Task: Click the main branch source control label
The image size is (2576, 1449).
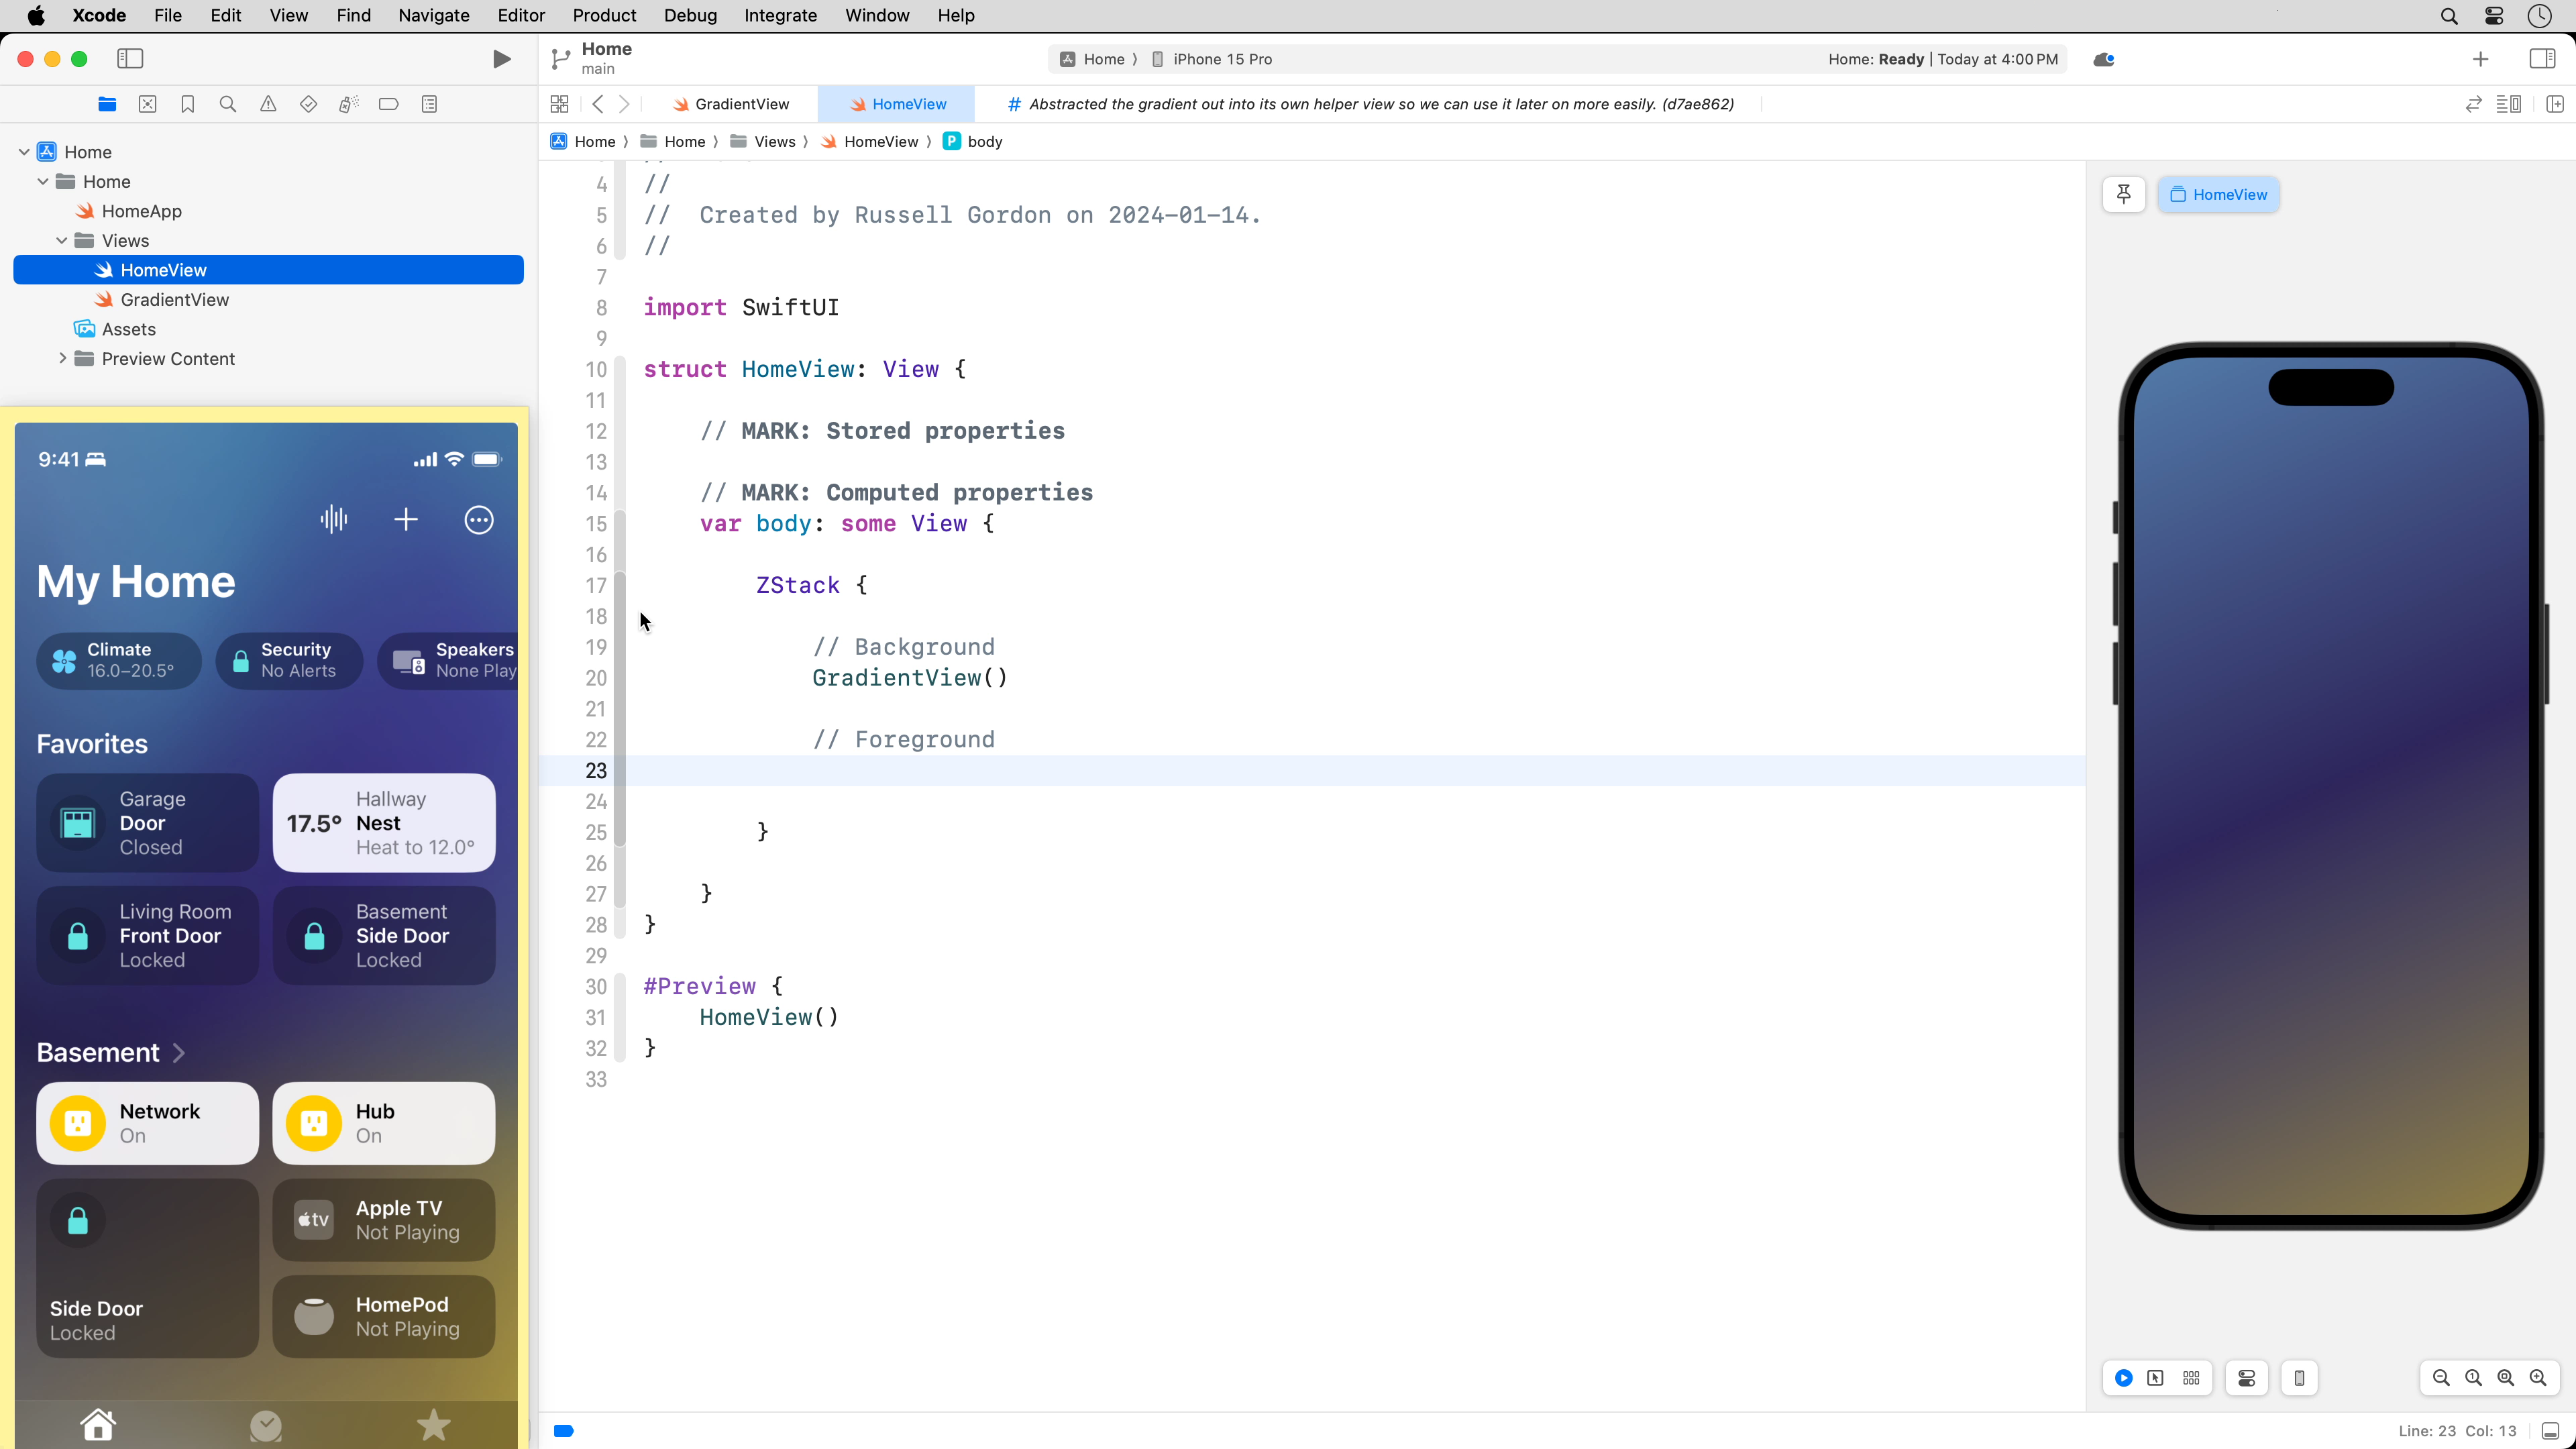Action: (598, 69)
